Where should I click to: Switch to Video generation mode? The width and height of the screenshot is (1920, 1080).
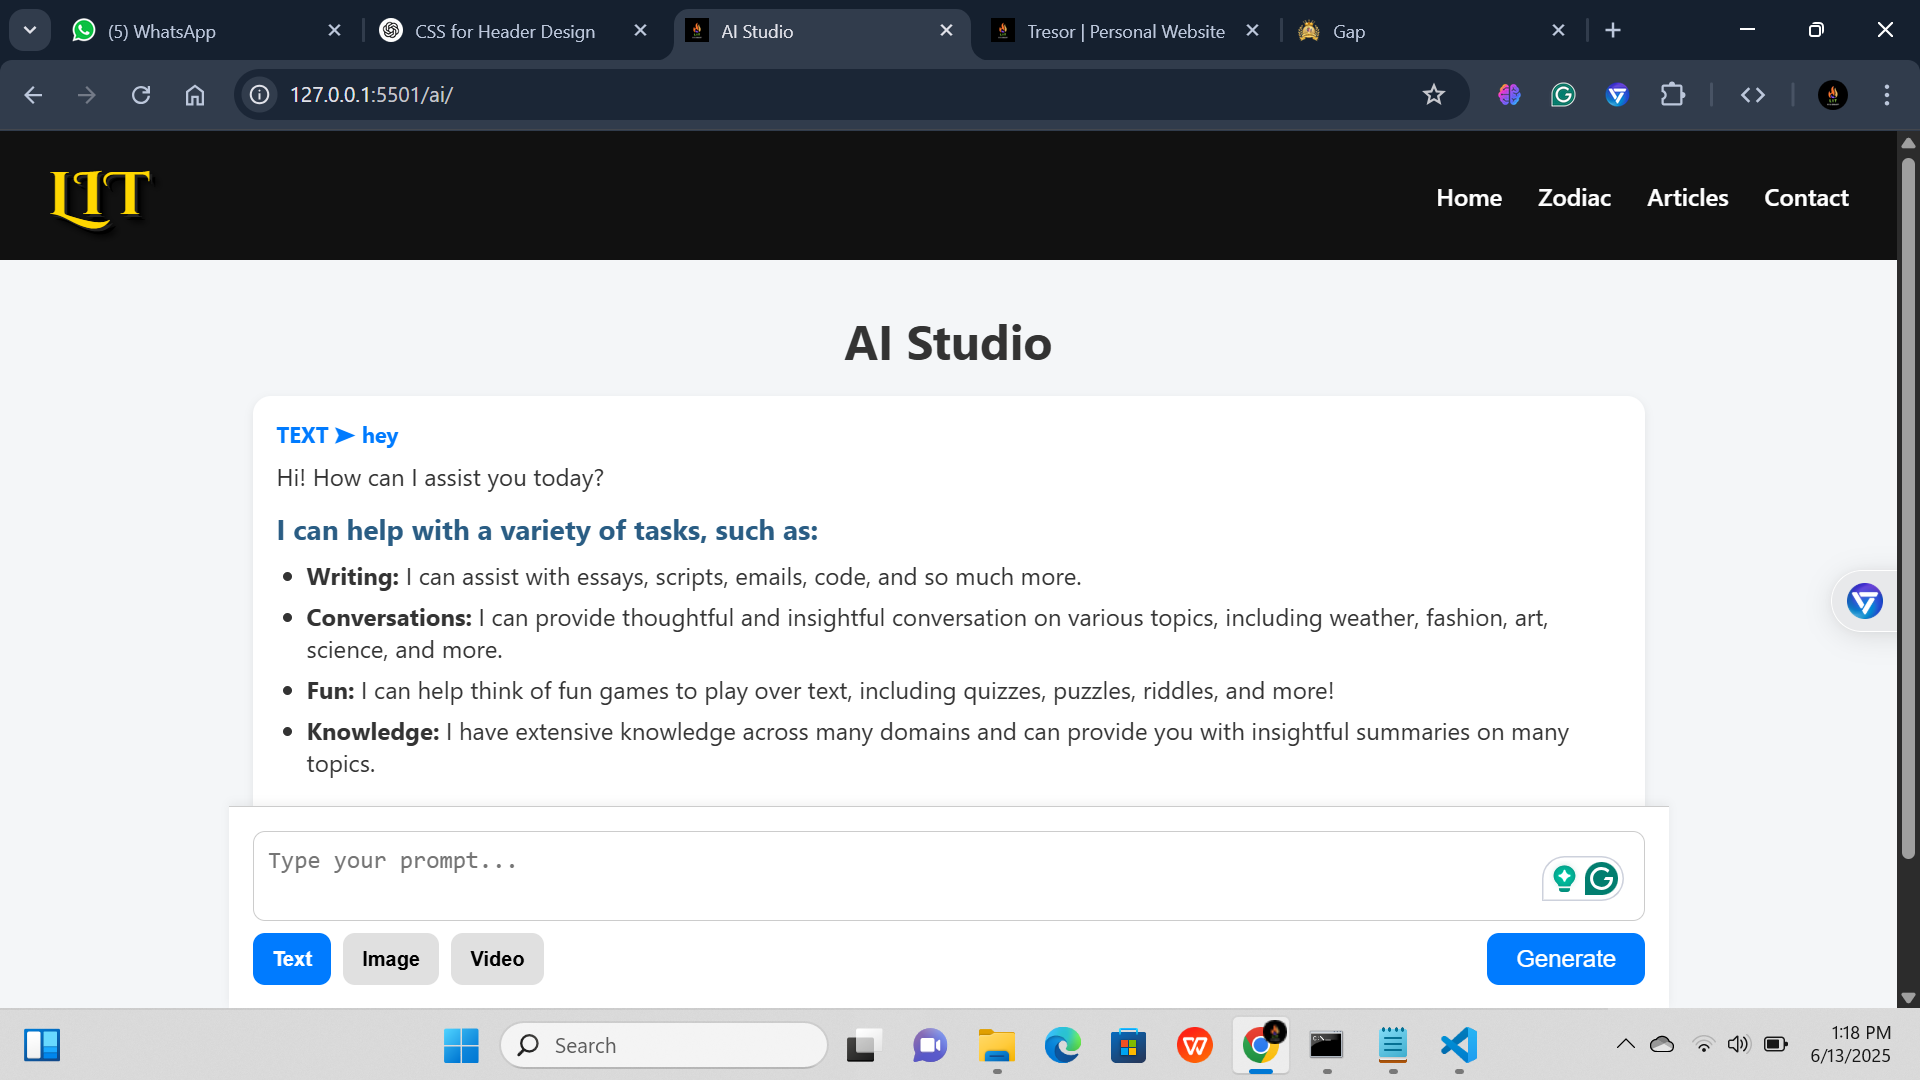point(497,959)
